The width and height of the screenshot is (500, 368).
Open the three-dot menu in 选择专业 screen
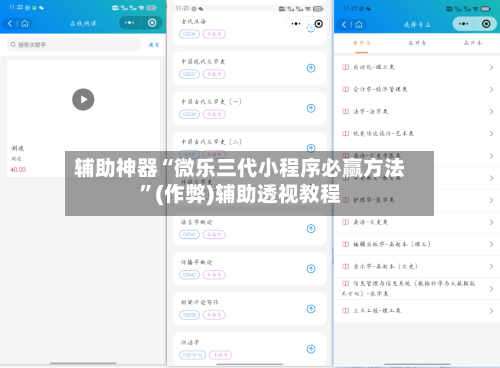click(x=463, y=24)
